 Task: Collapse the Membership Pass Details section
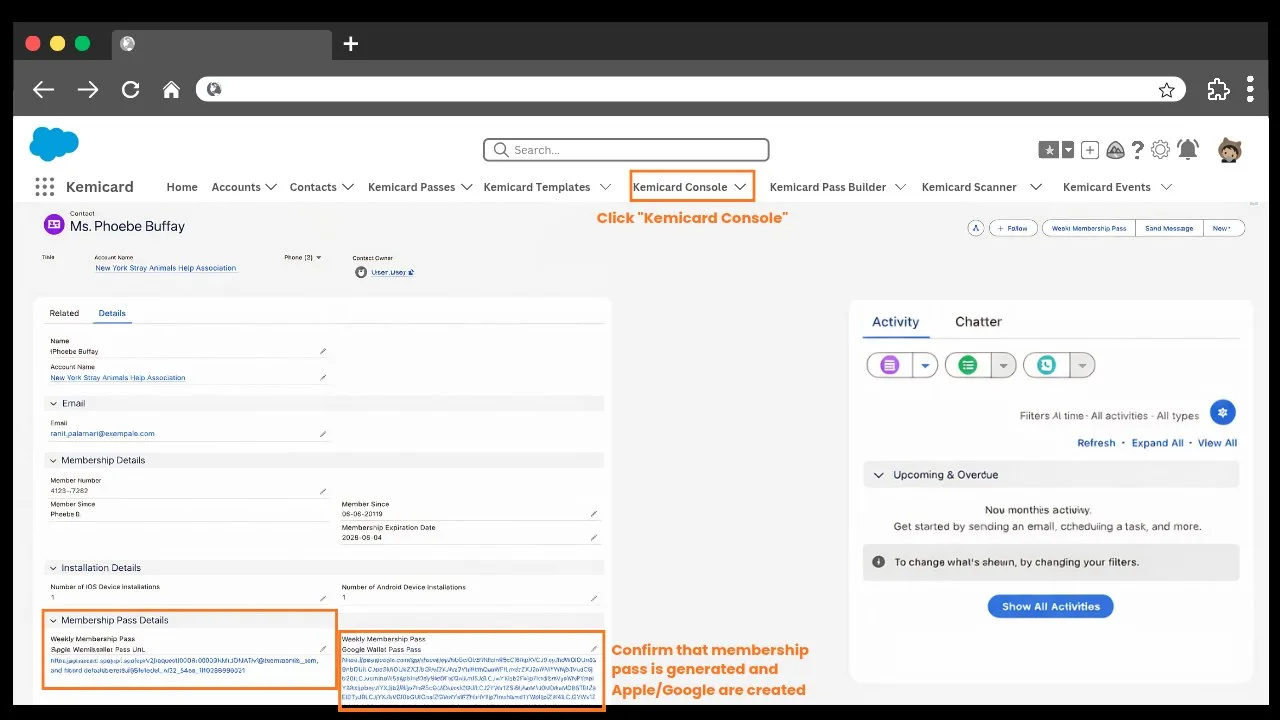point(54,620)
